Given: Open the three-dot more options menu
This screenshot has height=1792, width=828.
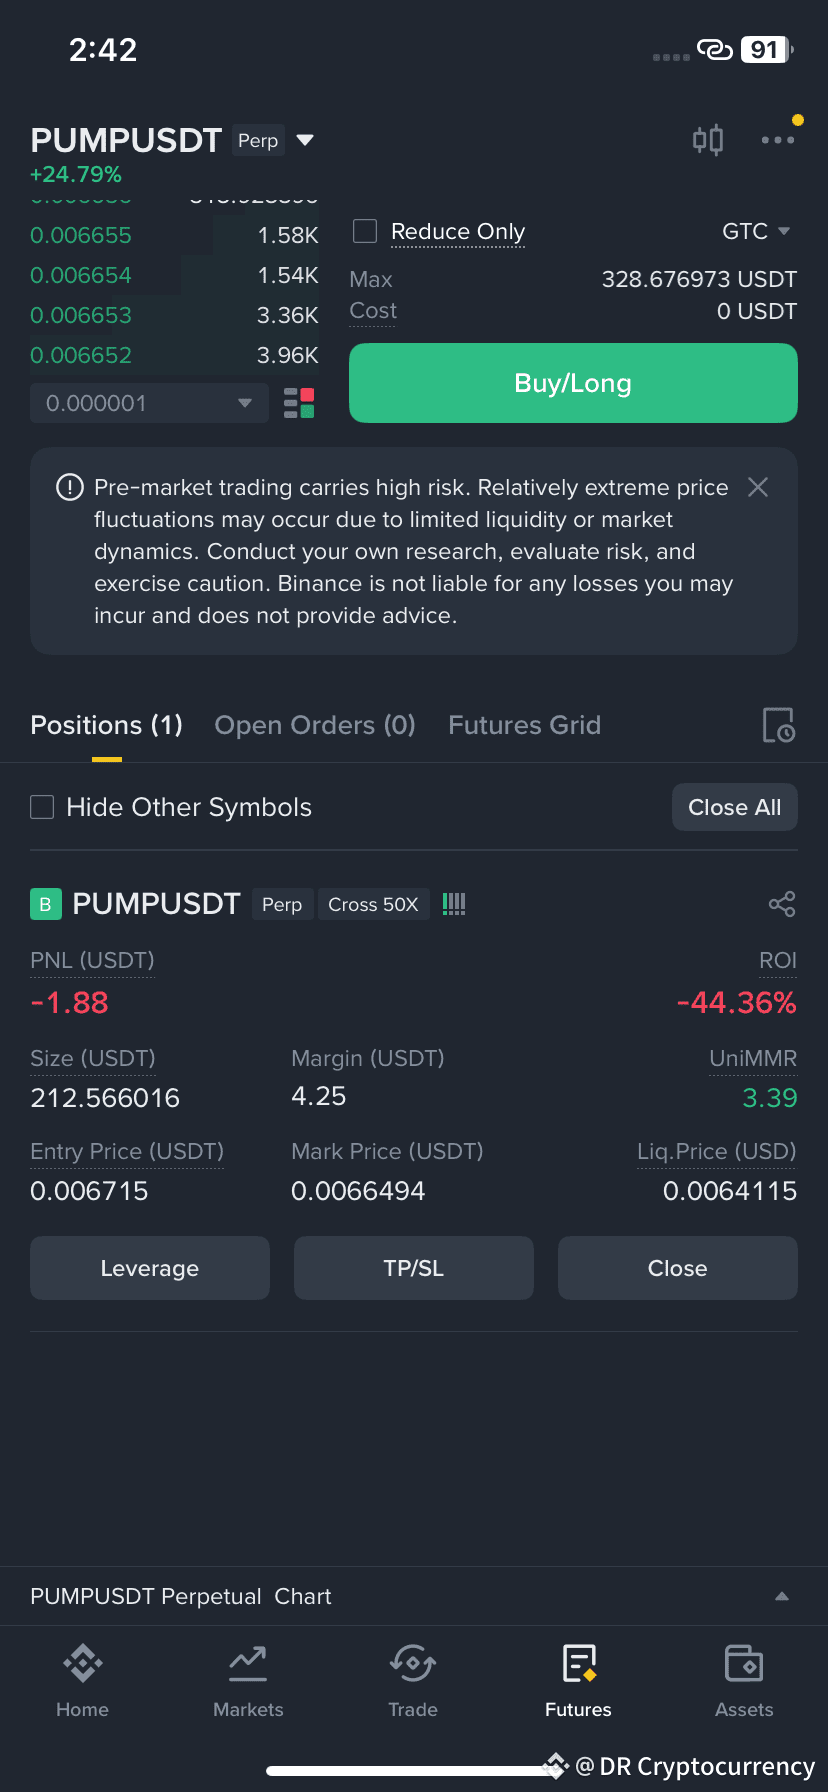Looking at the screenshot, I should 778,140.
